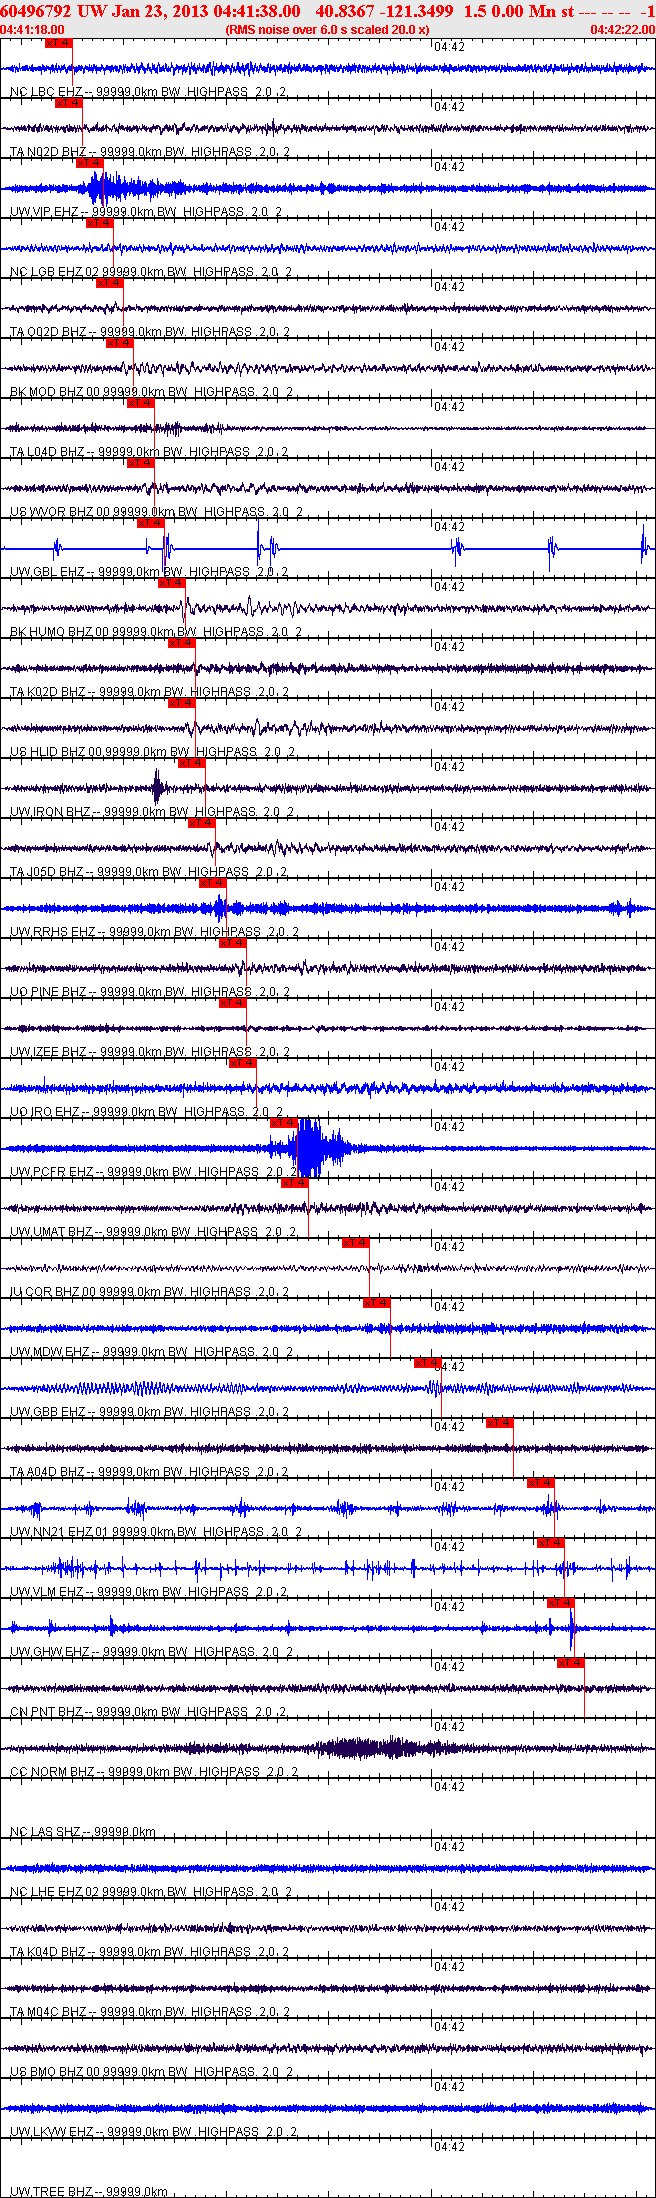Select the BK HUMO BHZ 00 station label

click(156, 632)
